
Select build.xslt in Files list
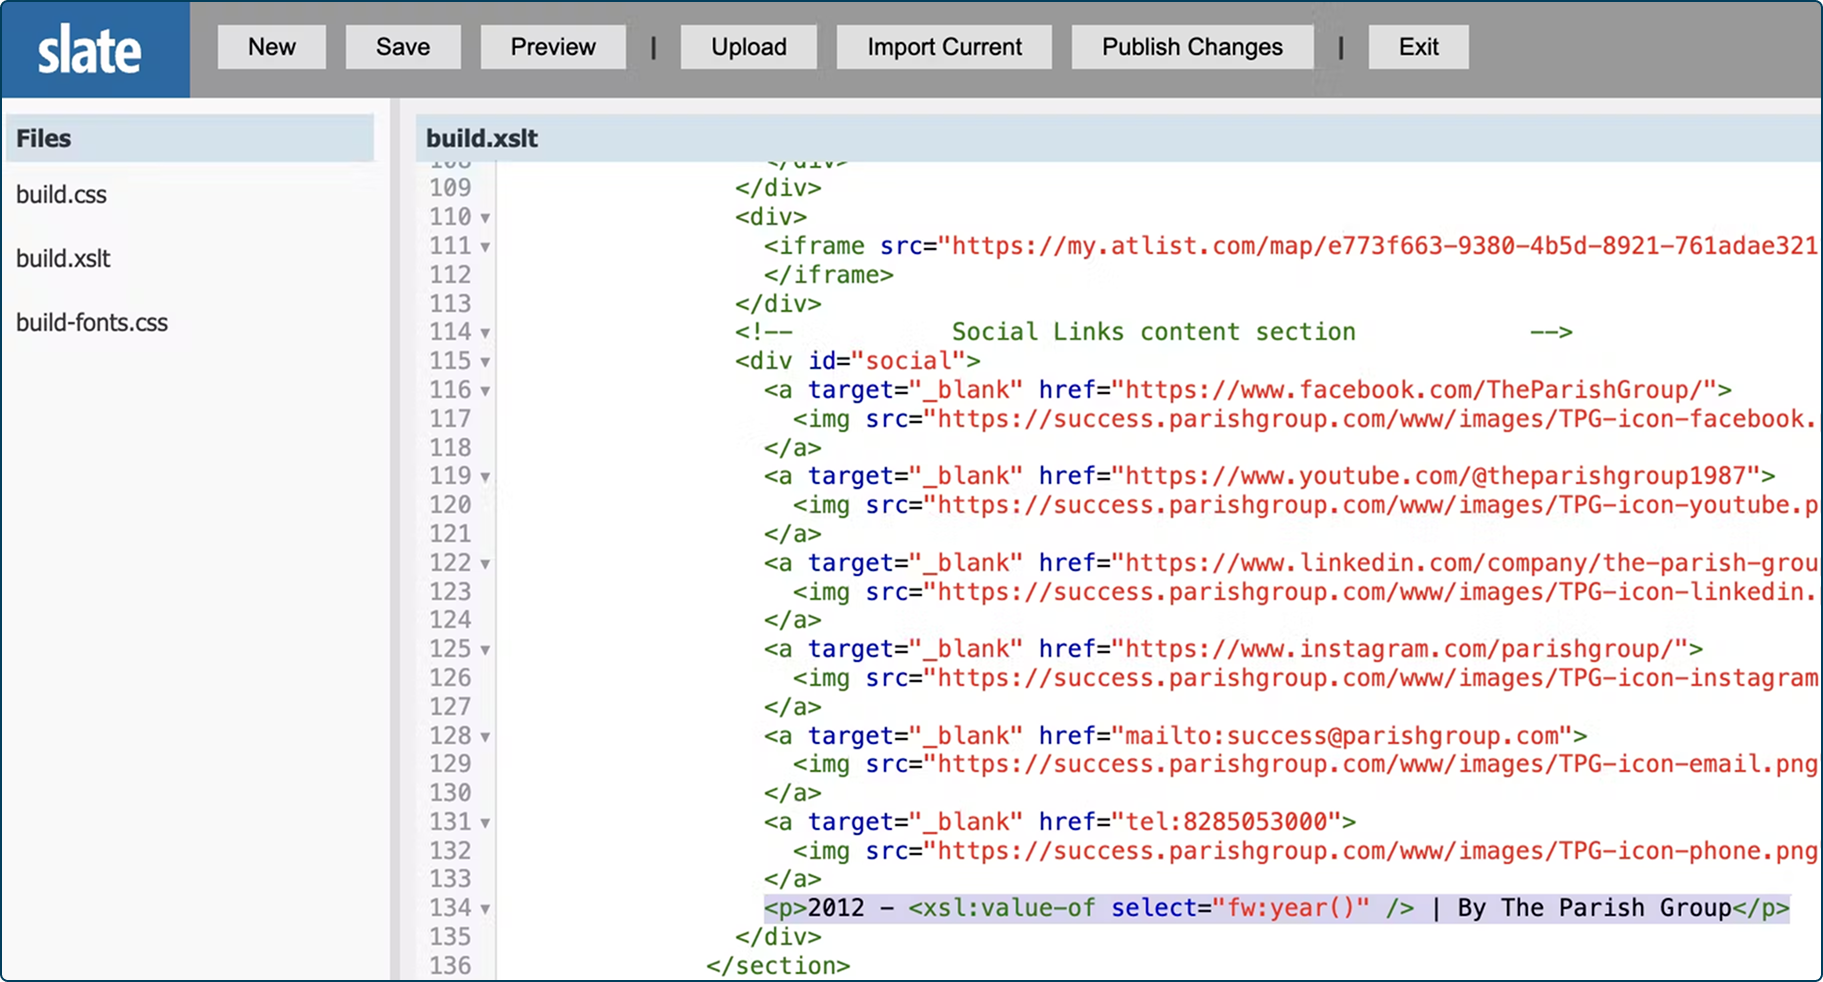pyautogui.click(x=64, y=258)
